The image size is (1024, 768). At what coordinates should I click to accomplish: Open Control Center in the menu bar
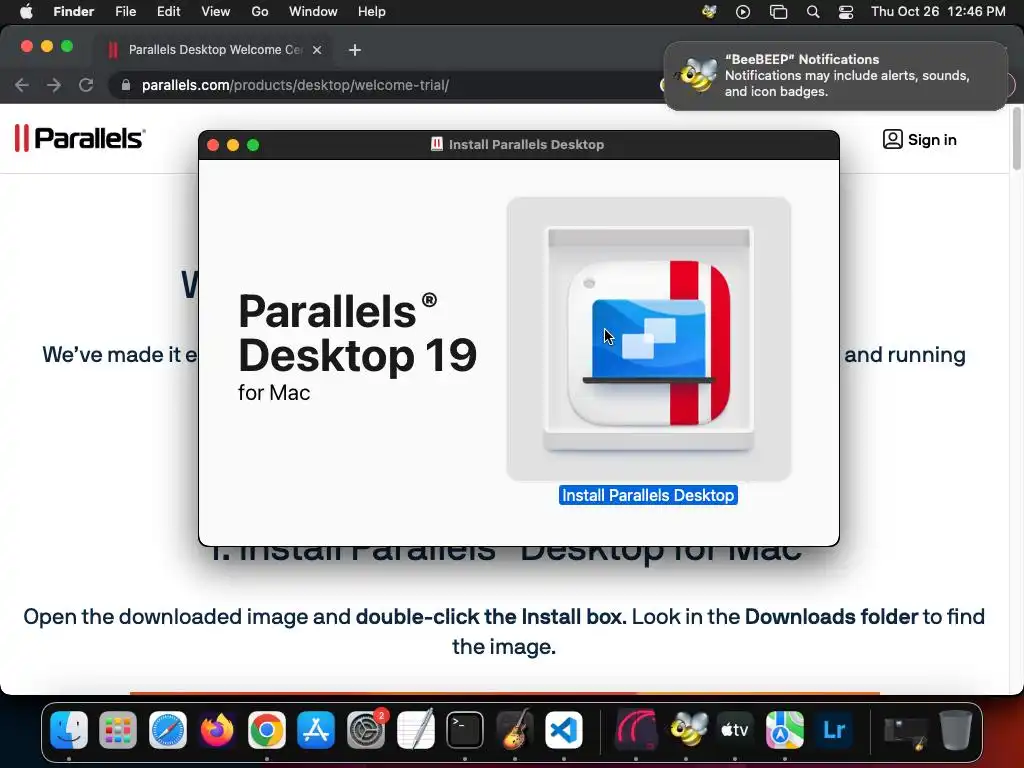tap(846, 12)
